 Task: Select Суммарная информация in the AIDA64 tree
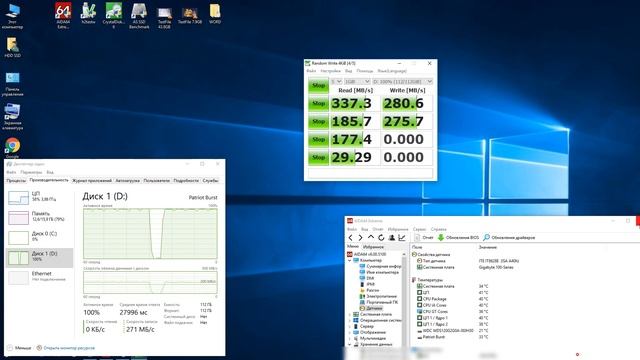[380, 266]
